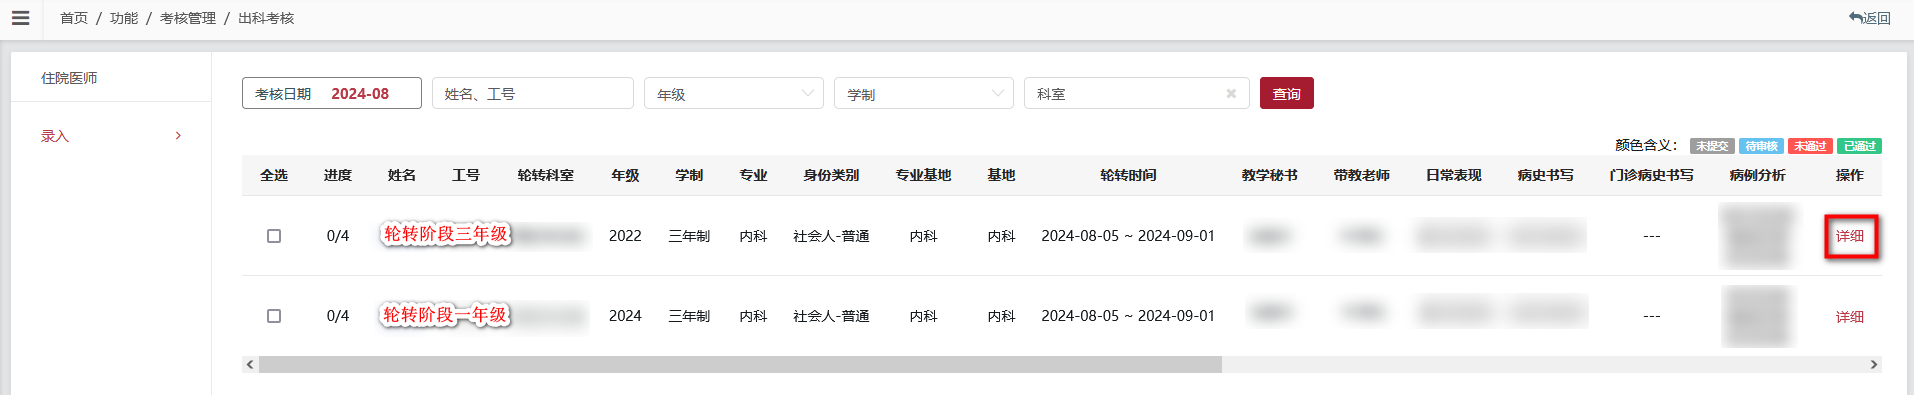
Task: Click the 病史书写 column header
Action: coord(1546,175)
